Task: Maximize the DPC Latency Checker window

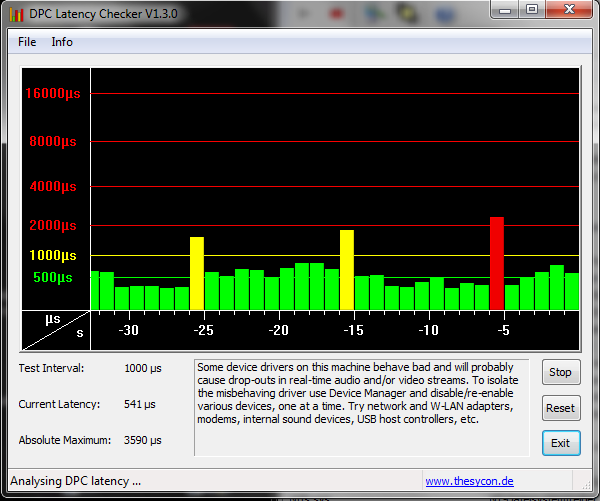Action: (532, 9)
